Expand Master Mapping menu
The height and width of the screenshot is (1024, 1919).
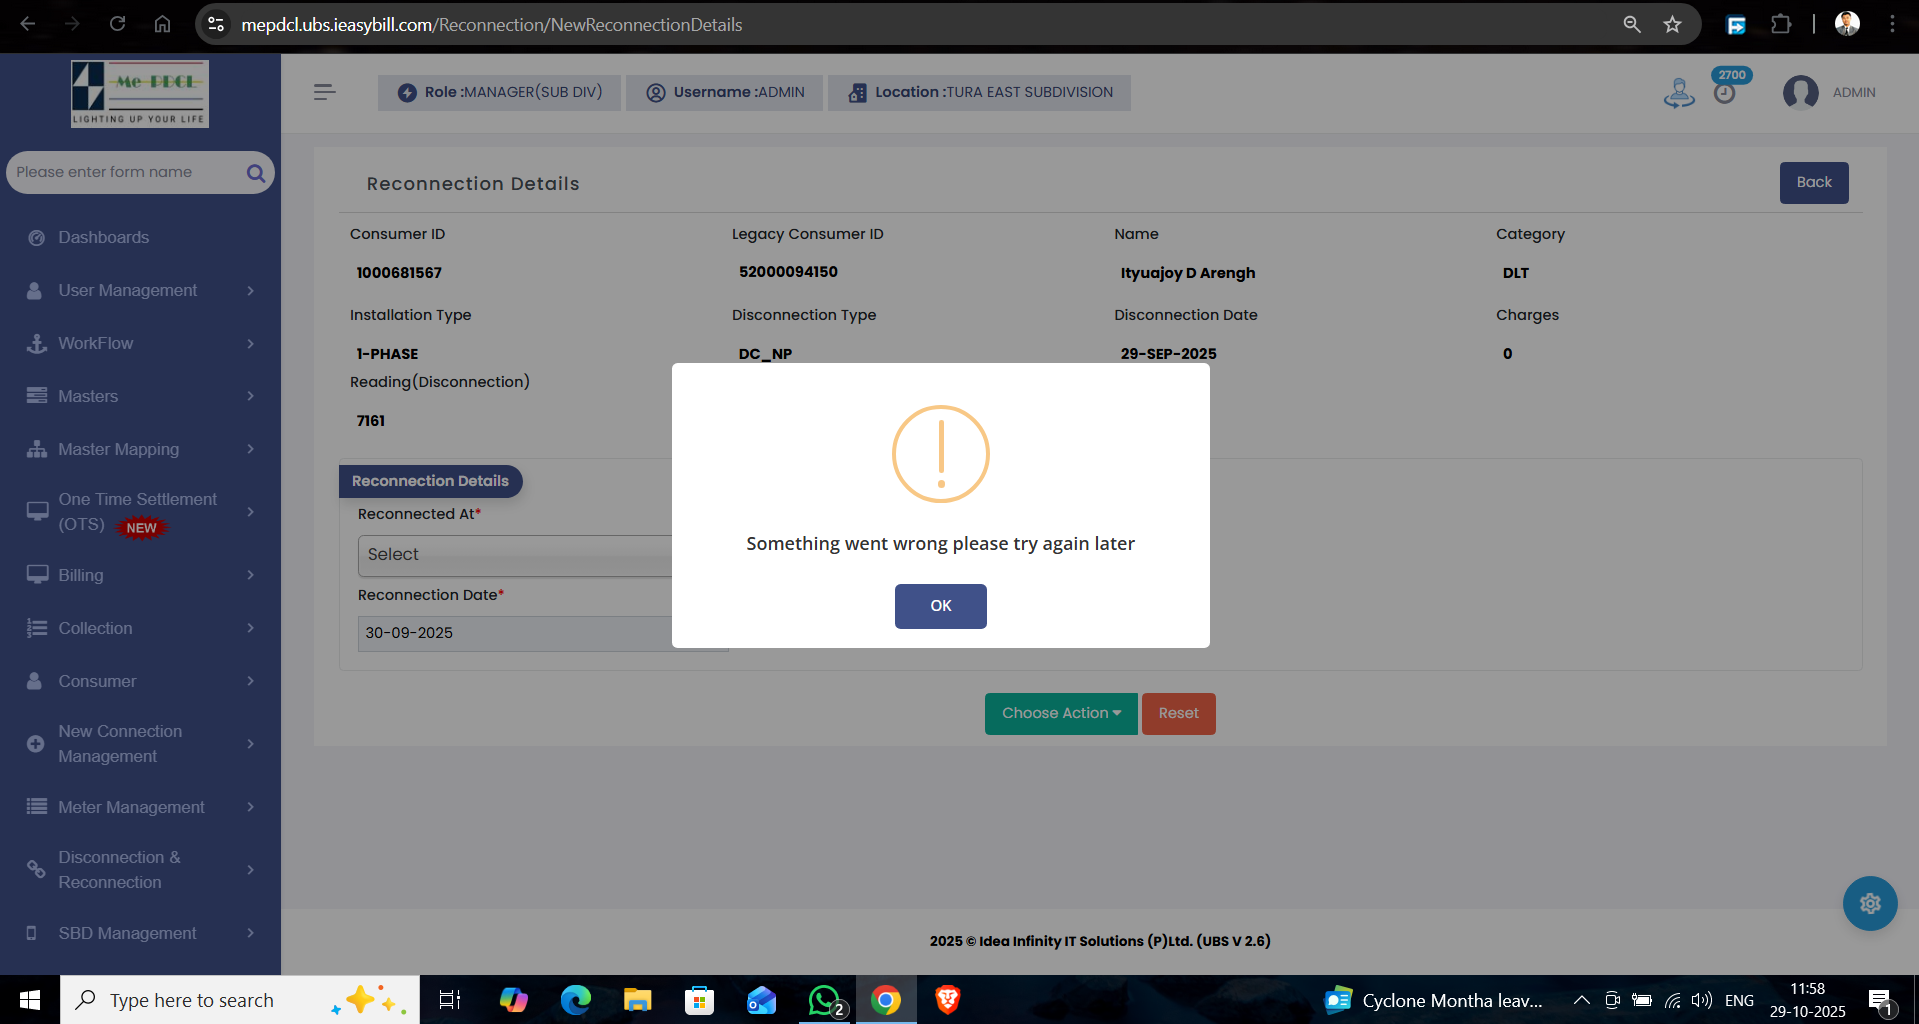(x=140, y=449)
